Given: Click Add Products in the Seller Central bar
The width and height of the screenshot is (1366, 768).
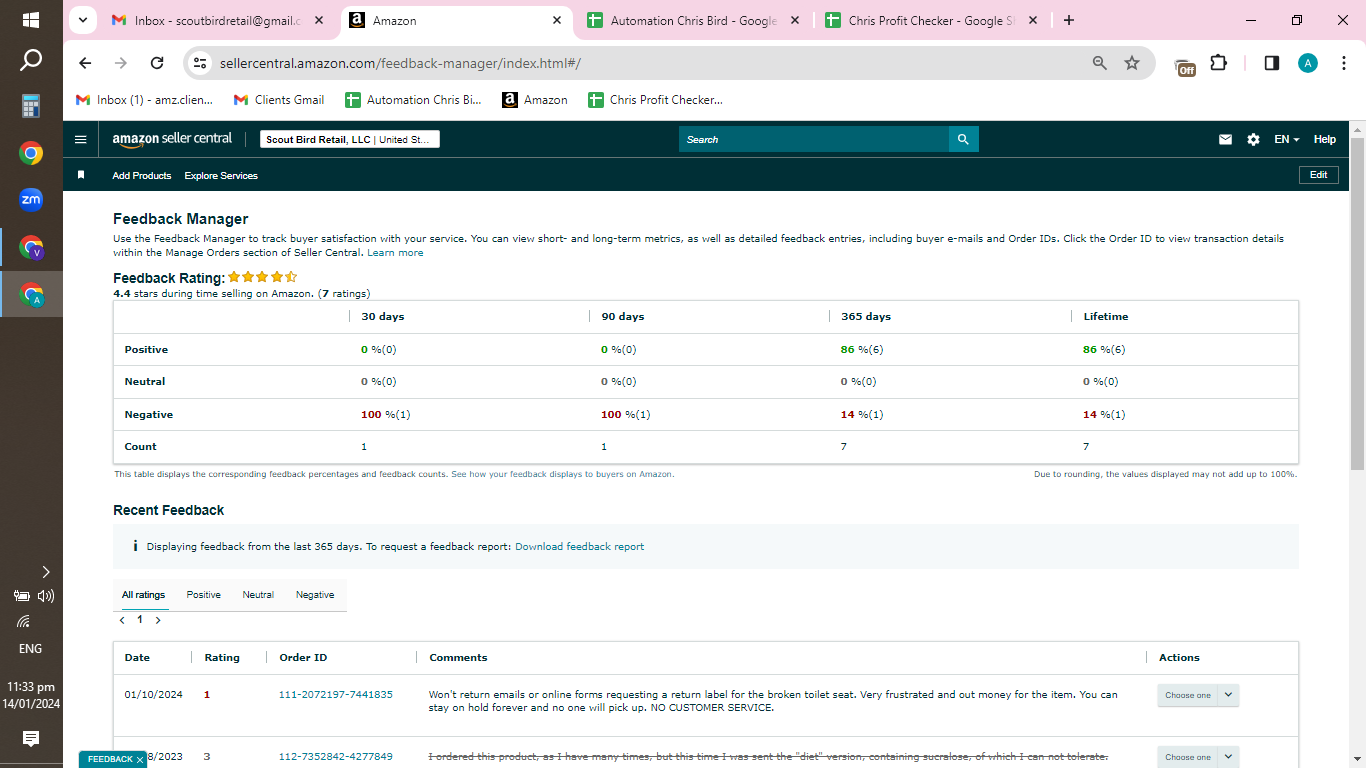Looking at the screenshot, I should point(142,176).
